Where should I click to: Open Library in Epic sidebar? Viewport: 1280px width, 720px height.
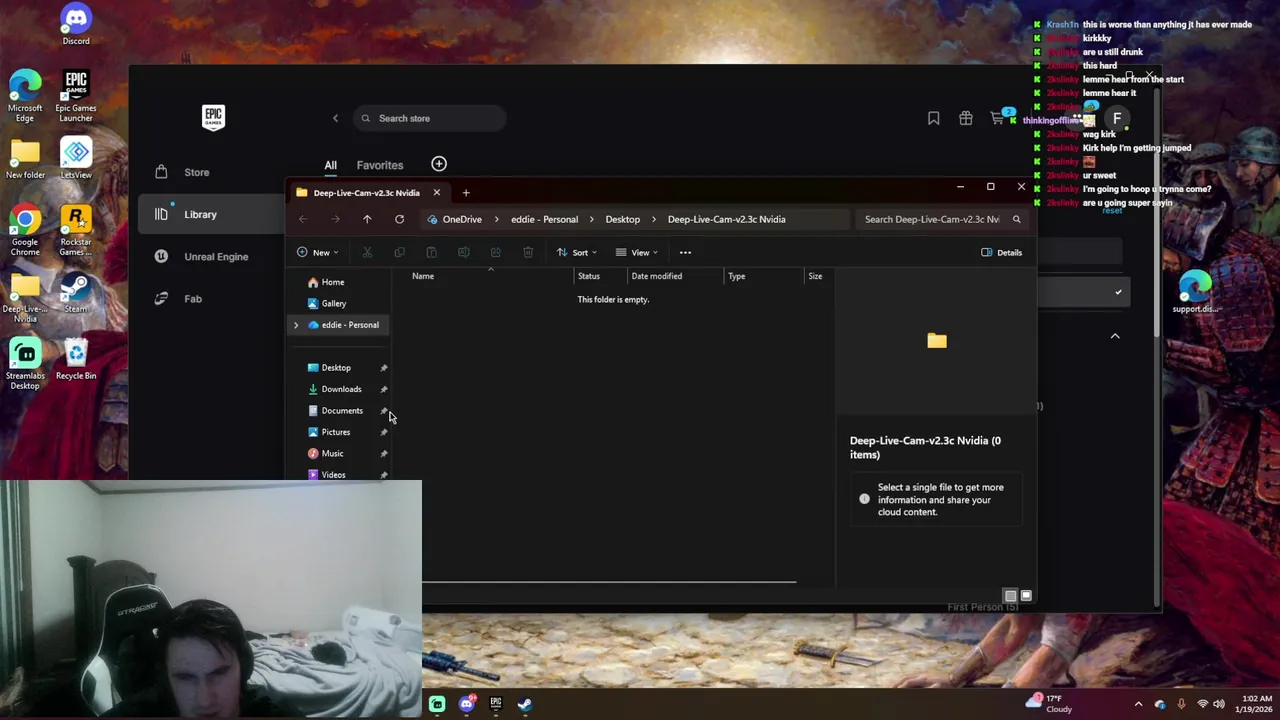[211, 214]
